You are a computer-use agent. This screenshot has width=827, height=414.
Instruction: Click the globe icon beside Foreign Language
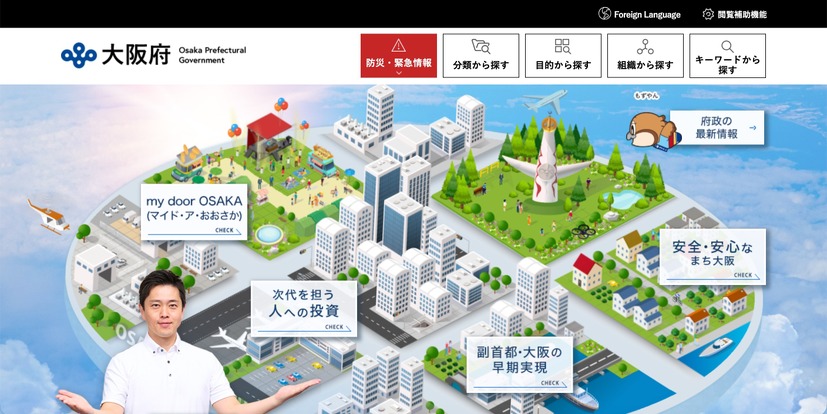604,14
